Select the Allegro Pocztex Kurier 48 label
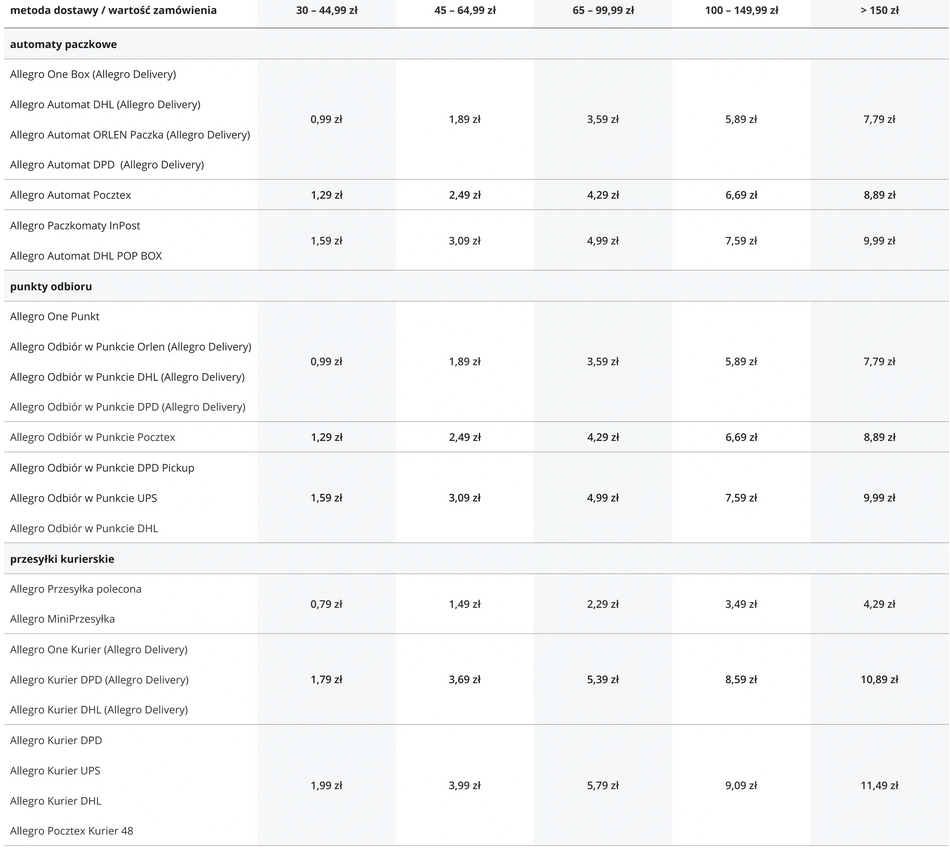The image size is (950, 850). coord(71,831)
